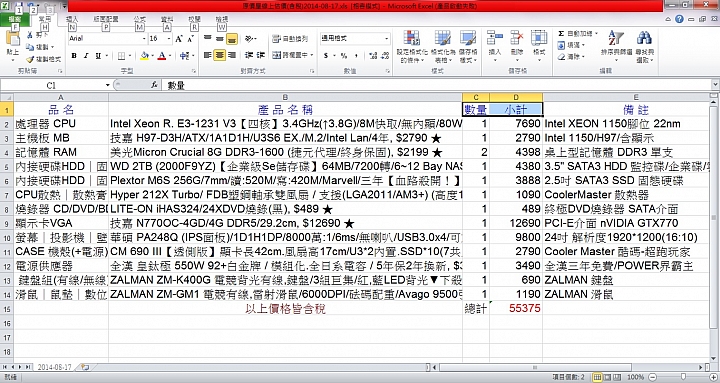Expand the fill color dropdown arrow

click(x=152, y=56)
